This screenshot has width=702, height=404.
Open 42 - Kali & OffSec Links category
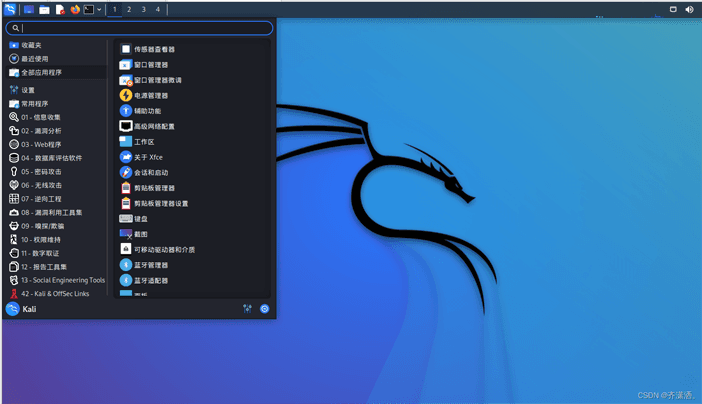[x=57, y=293]
